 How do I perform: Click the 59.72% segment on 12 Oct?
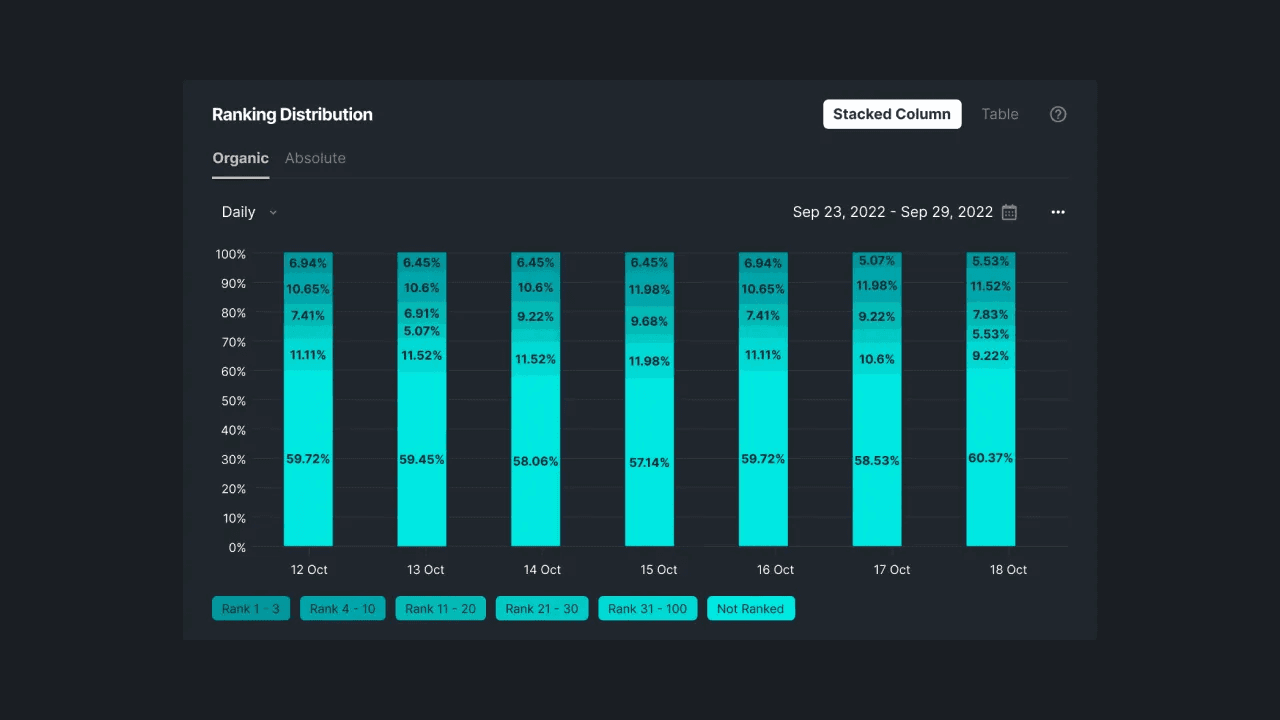click(308, 459)
